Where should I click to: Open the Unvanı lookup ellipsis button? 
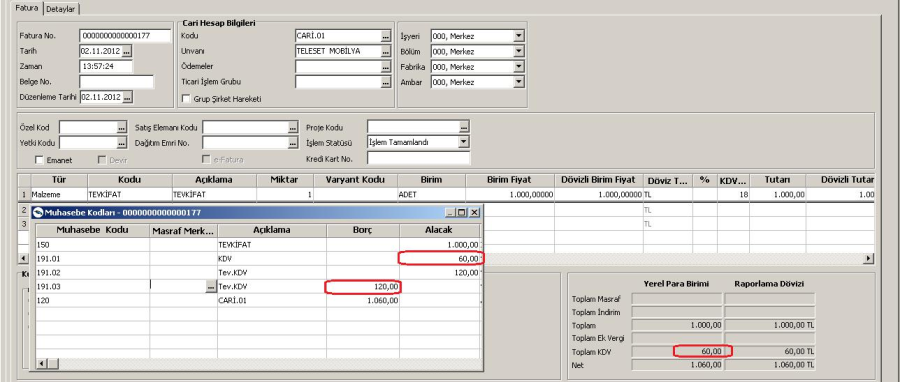click(385, 52)
